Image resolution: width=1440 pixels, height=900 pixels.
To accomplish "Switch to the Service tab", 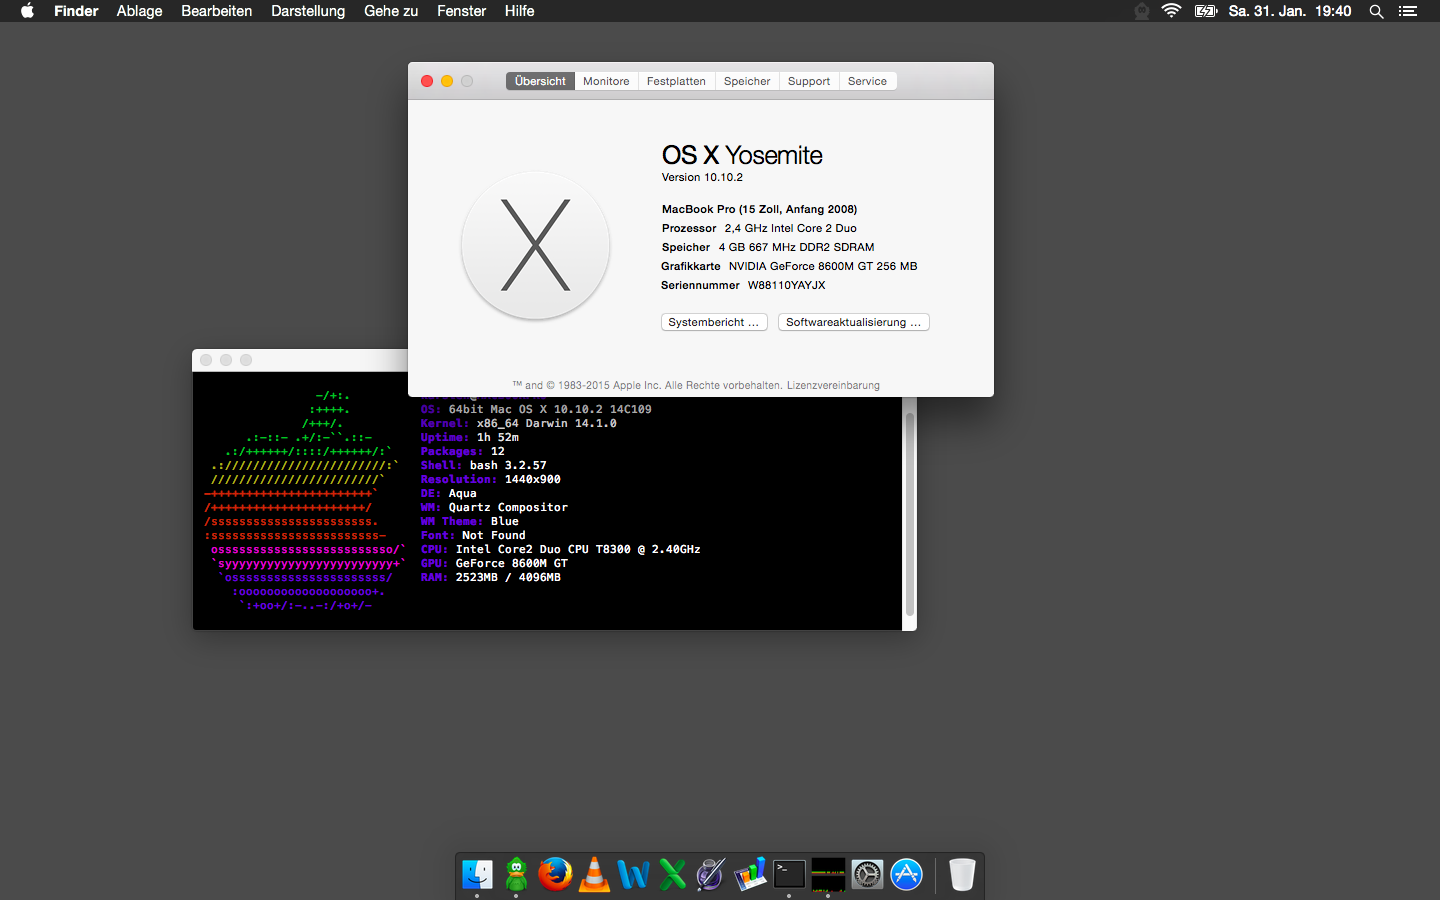I will coord(867,81).
